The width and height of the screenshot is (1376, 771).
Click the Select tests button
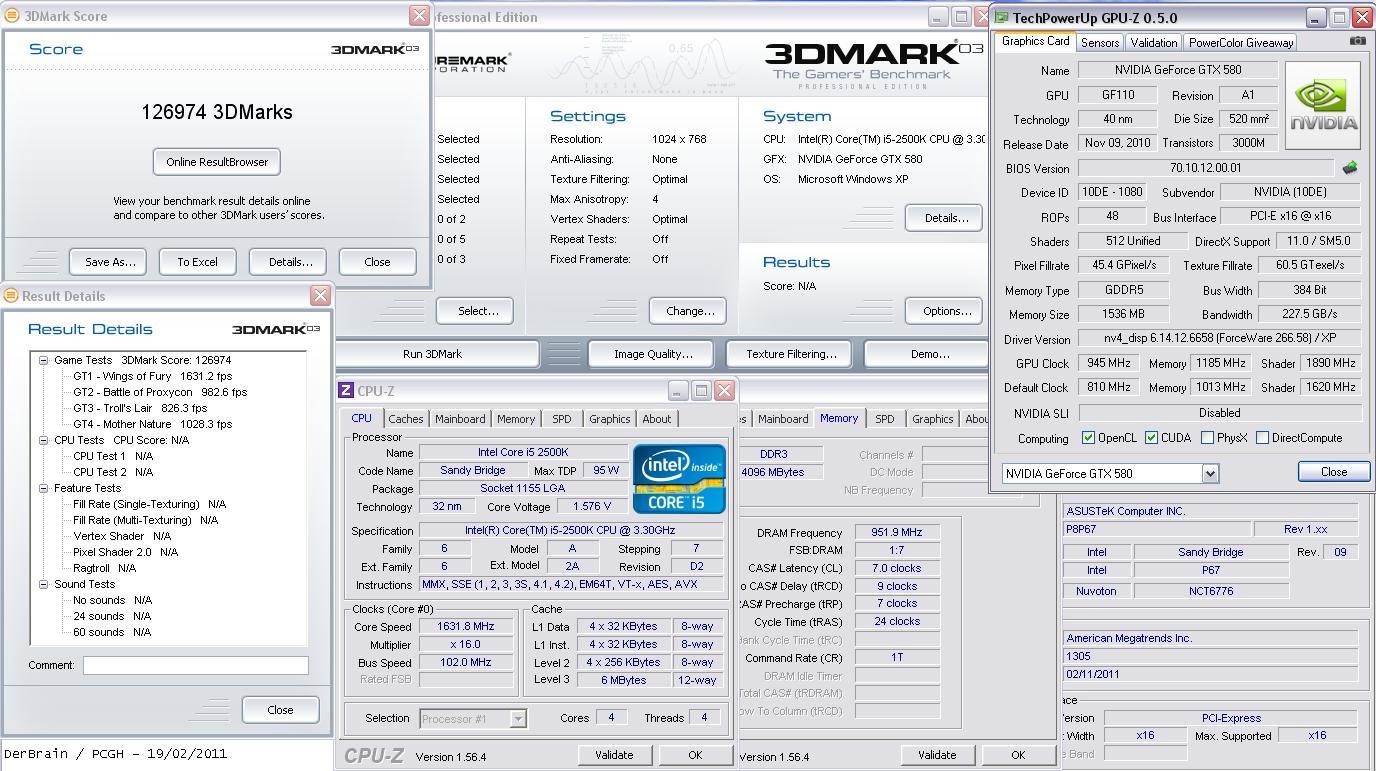[476, 311]
